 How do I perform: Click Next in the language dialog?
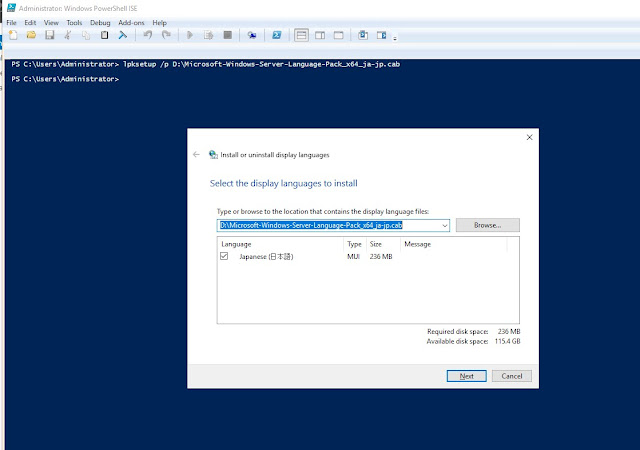click(x=467, y=376)
